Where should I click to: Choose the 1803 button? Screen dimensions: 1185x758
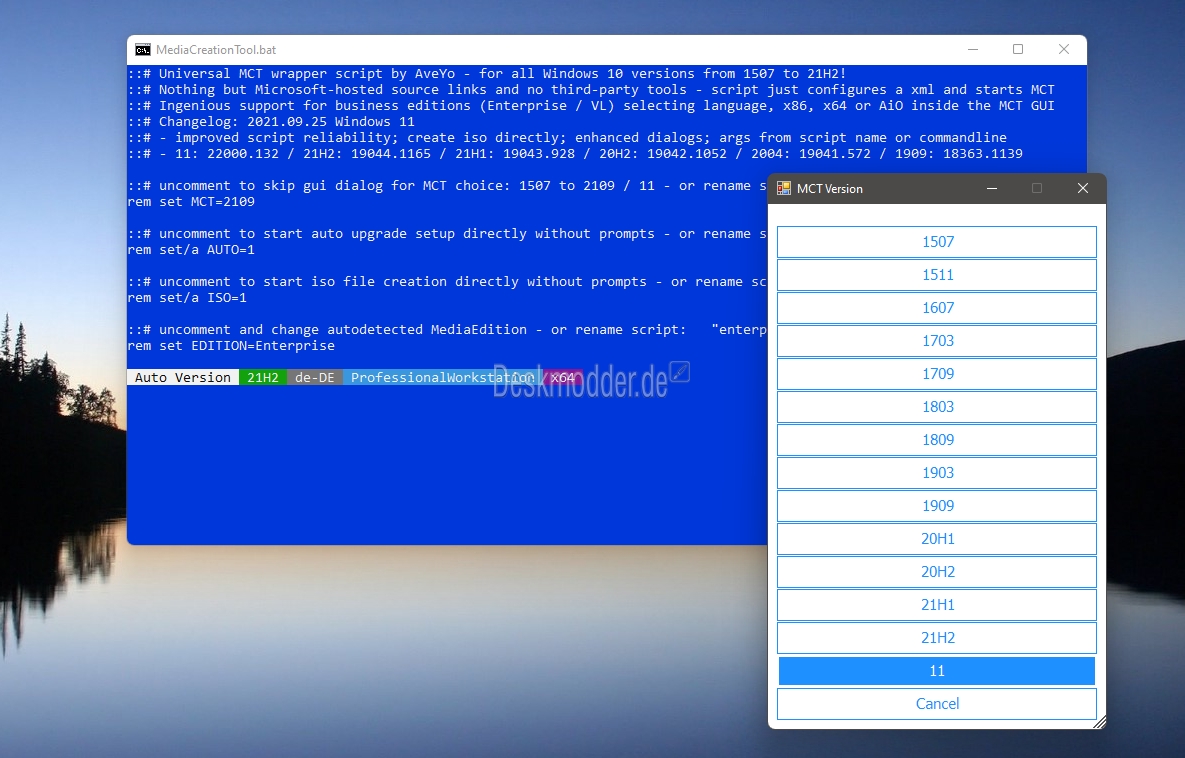pos(936,407)
